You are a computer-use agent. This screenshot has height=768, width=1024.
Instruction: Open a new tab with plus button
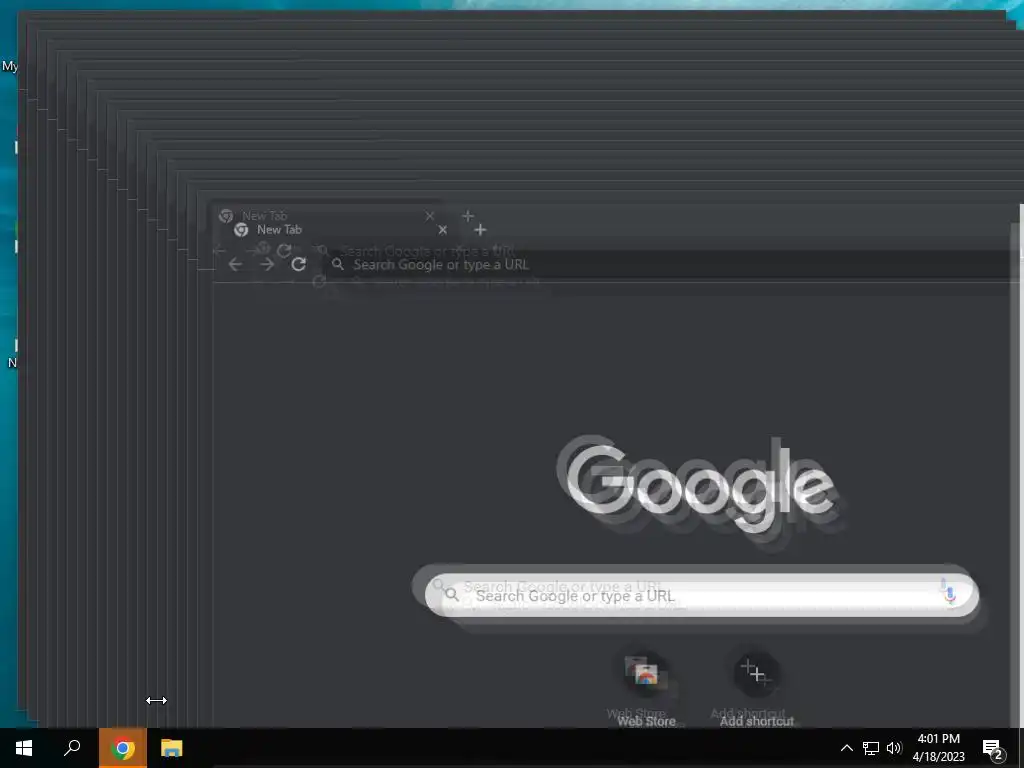(480, 230)
